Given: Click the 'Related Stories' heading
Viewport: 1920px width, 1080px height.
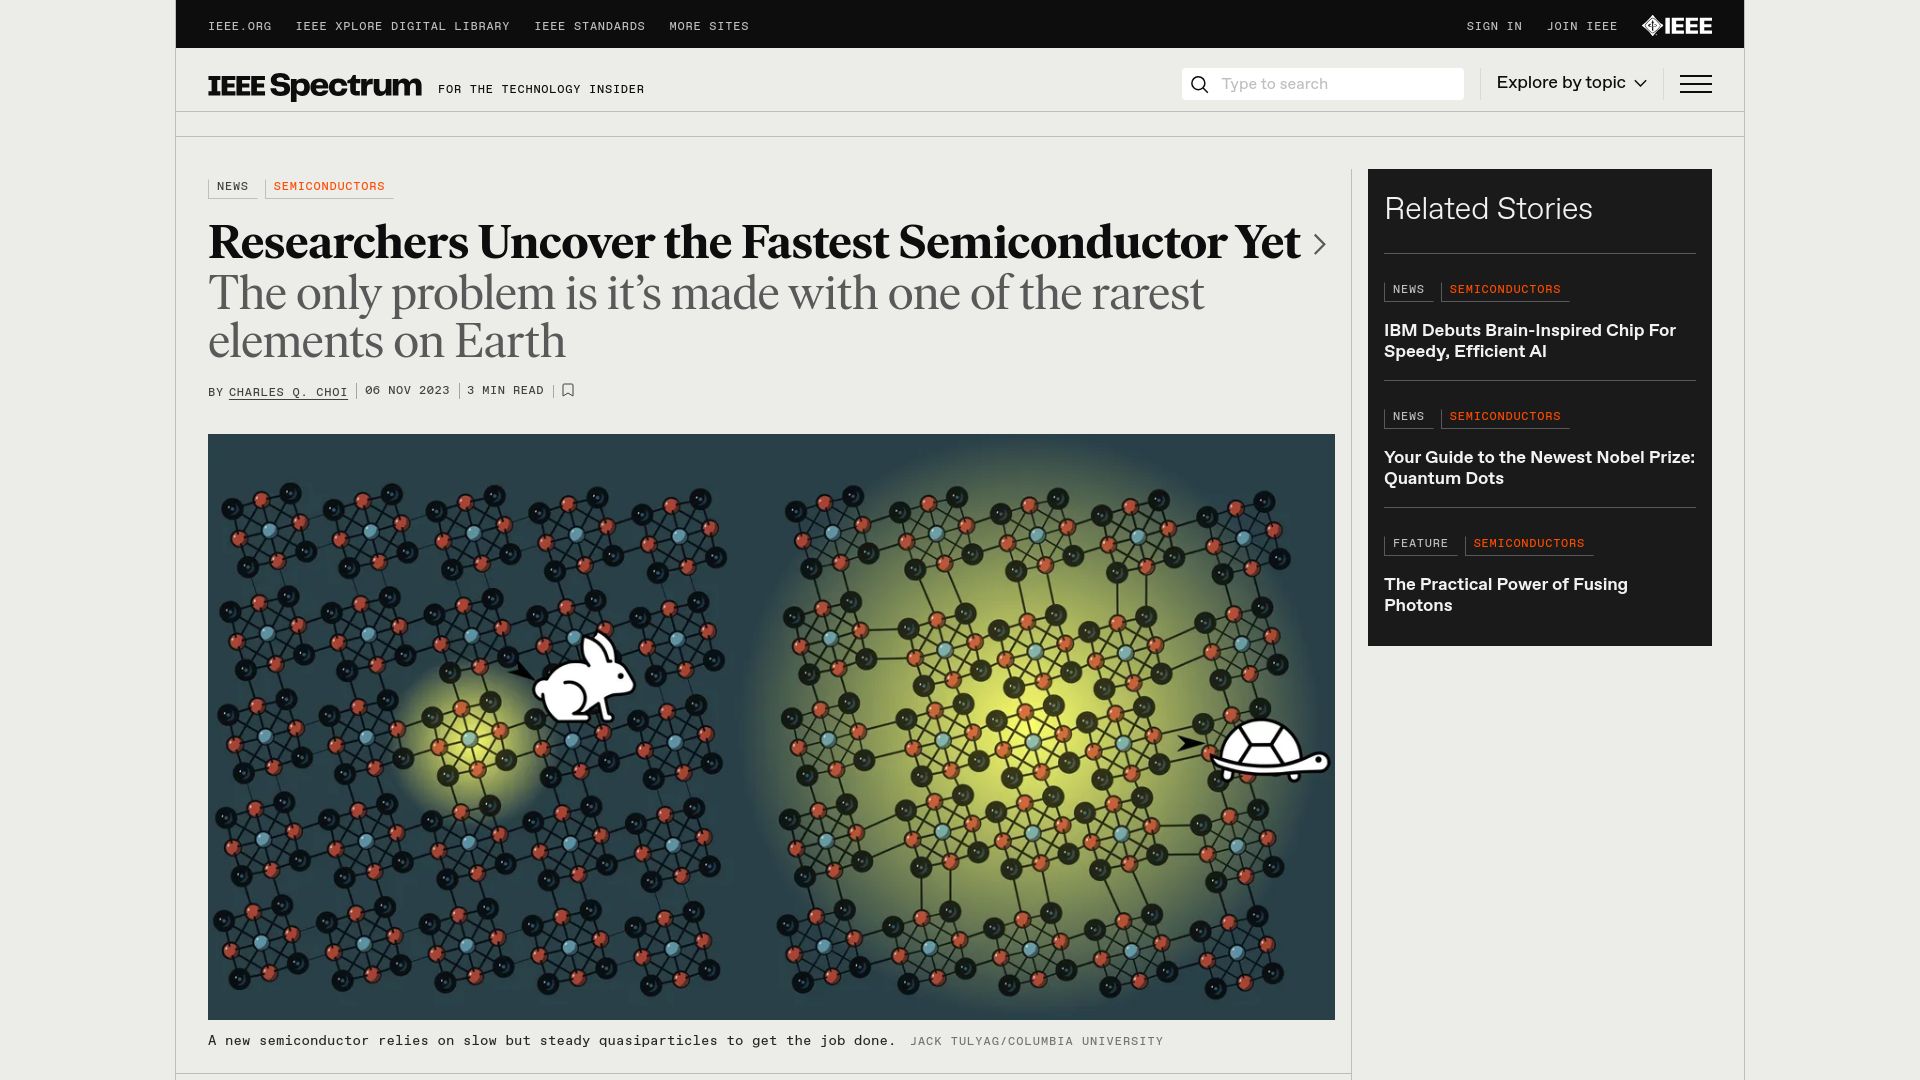Looking at the screenshot, I should [1488, 209].
